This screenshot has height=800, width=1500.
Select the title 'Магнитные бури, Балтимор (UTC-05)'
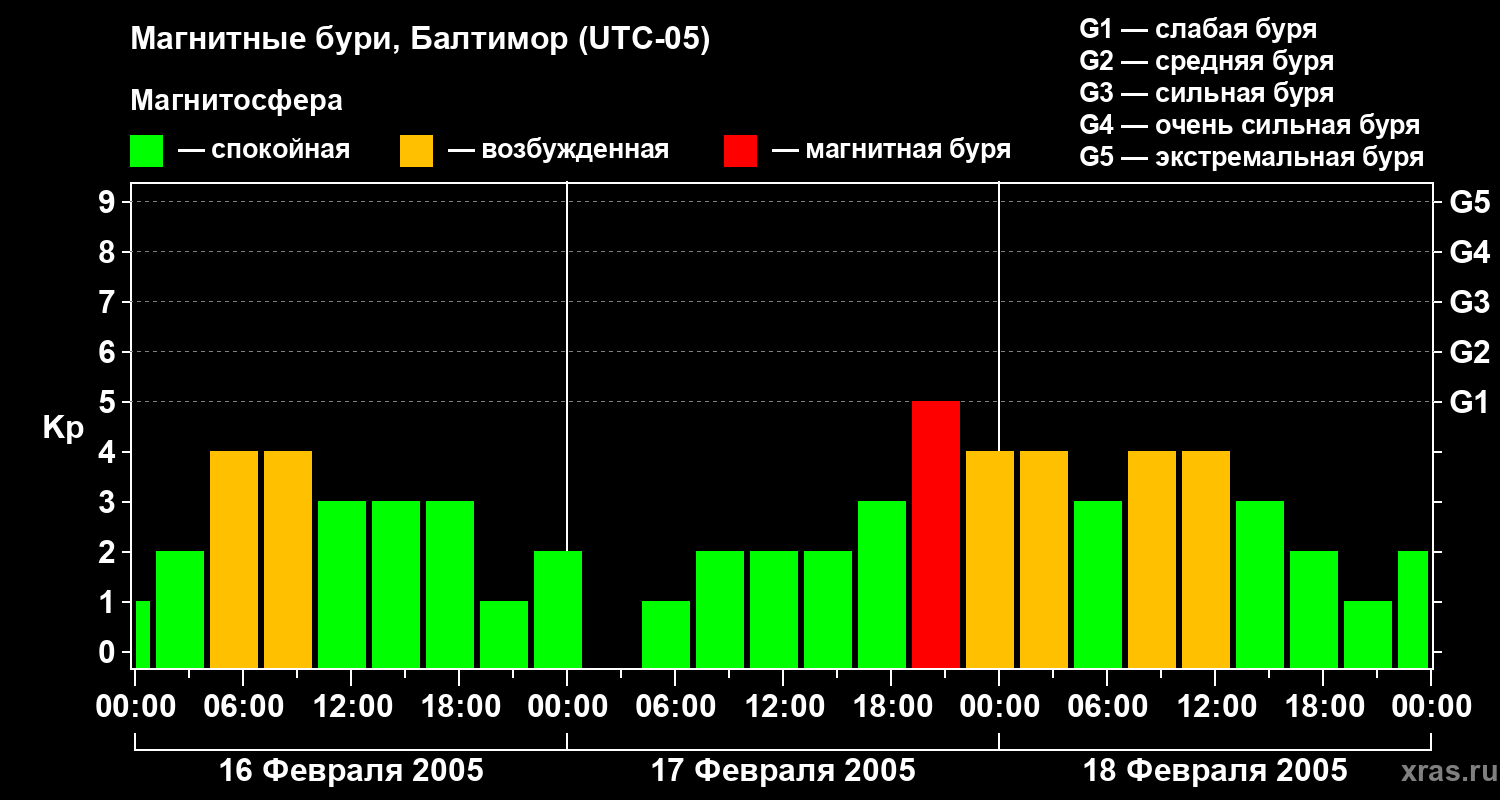click(x=420, y=40)
